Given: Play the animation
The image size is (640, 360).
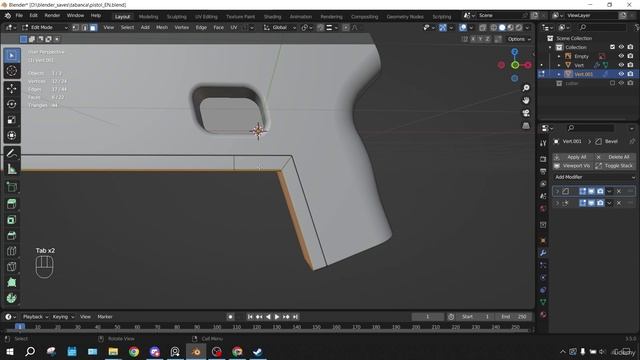Looking at the screenshot, I should pyautogui.click(x=277, y=317).
